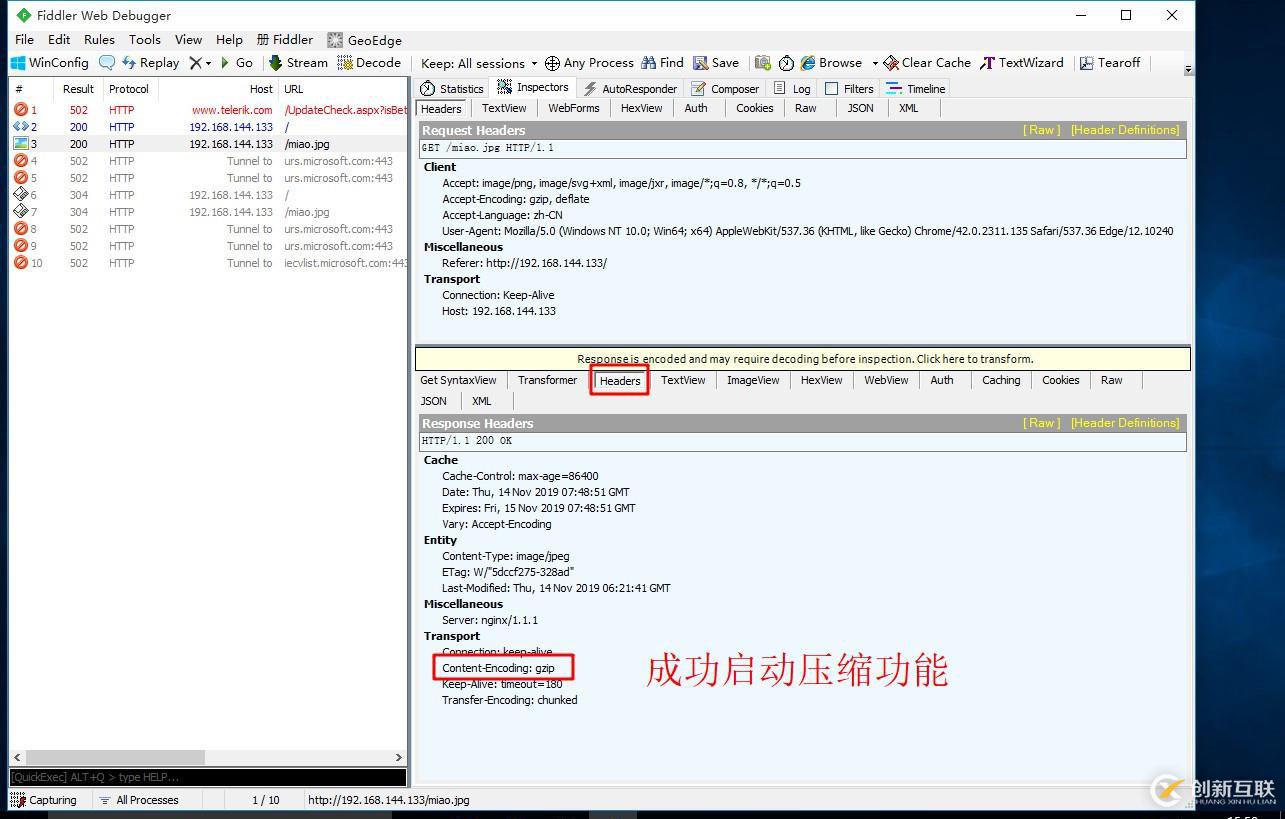This screenshot has width=1285, height=819.
Task: Open the File menu
Action: (25, 40)
